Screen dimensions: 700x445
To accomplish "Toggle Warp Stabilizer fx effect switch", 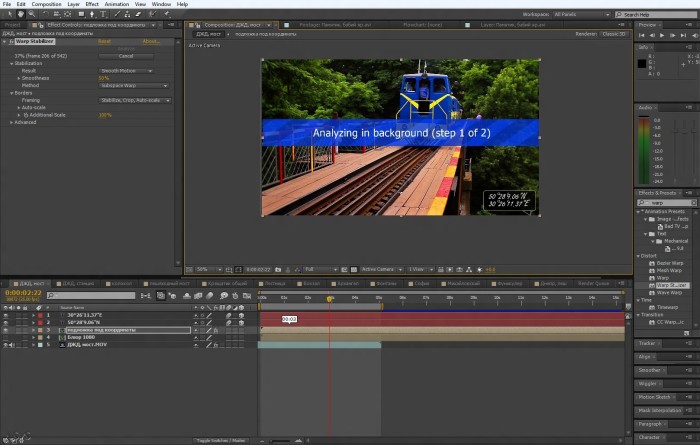I will coord(11,42).
